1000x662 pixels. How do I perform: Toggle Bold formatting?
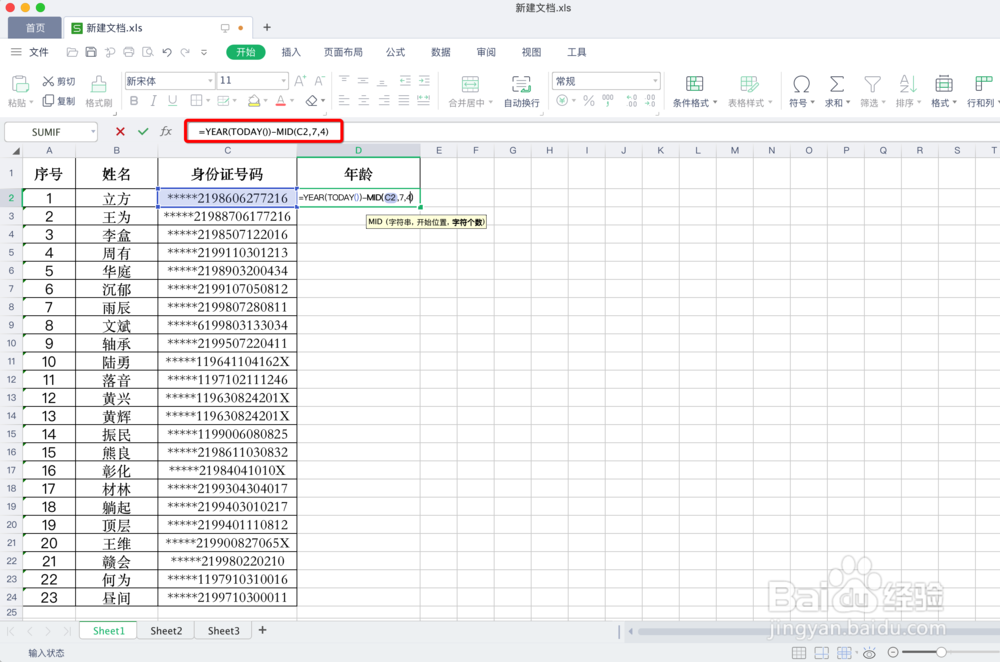(x=134, y=101)
